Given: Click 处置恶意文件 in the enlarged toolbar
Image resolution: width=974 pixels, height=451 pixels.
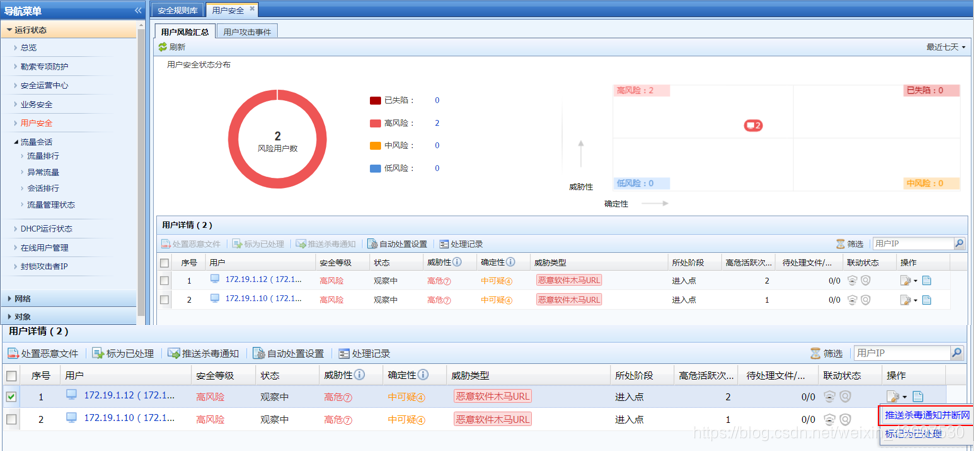Looking at the screenshot, I should tap(43, 353).
